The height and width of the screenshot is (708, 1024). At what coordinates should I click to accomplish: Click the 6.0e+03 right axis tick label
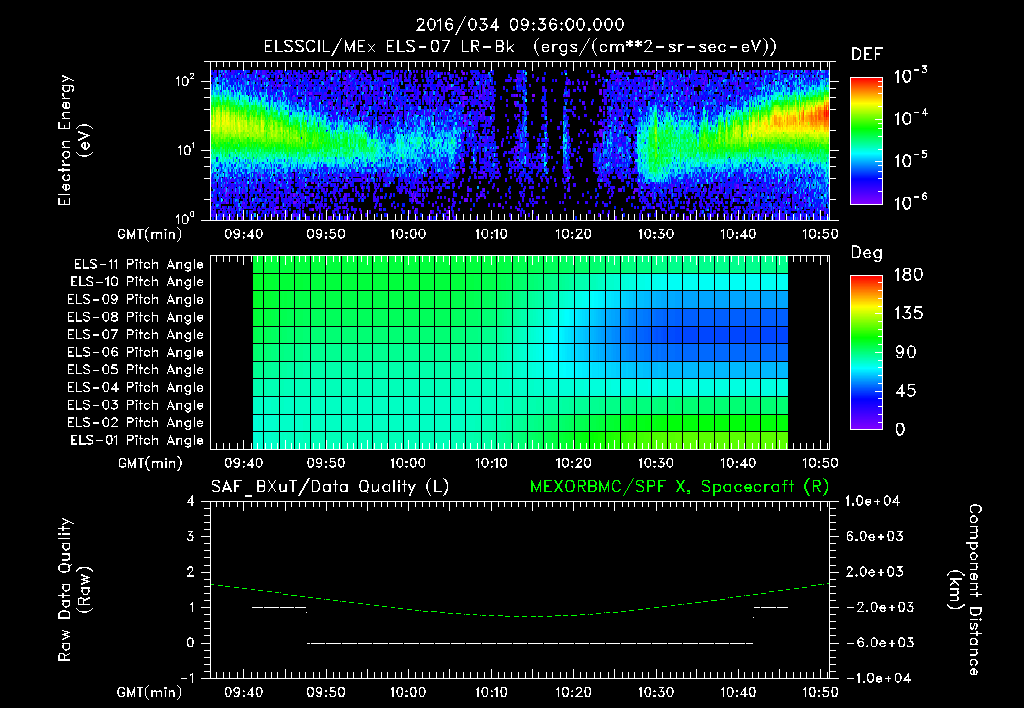tap(874, 536)
